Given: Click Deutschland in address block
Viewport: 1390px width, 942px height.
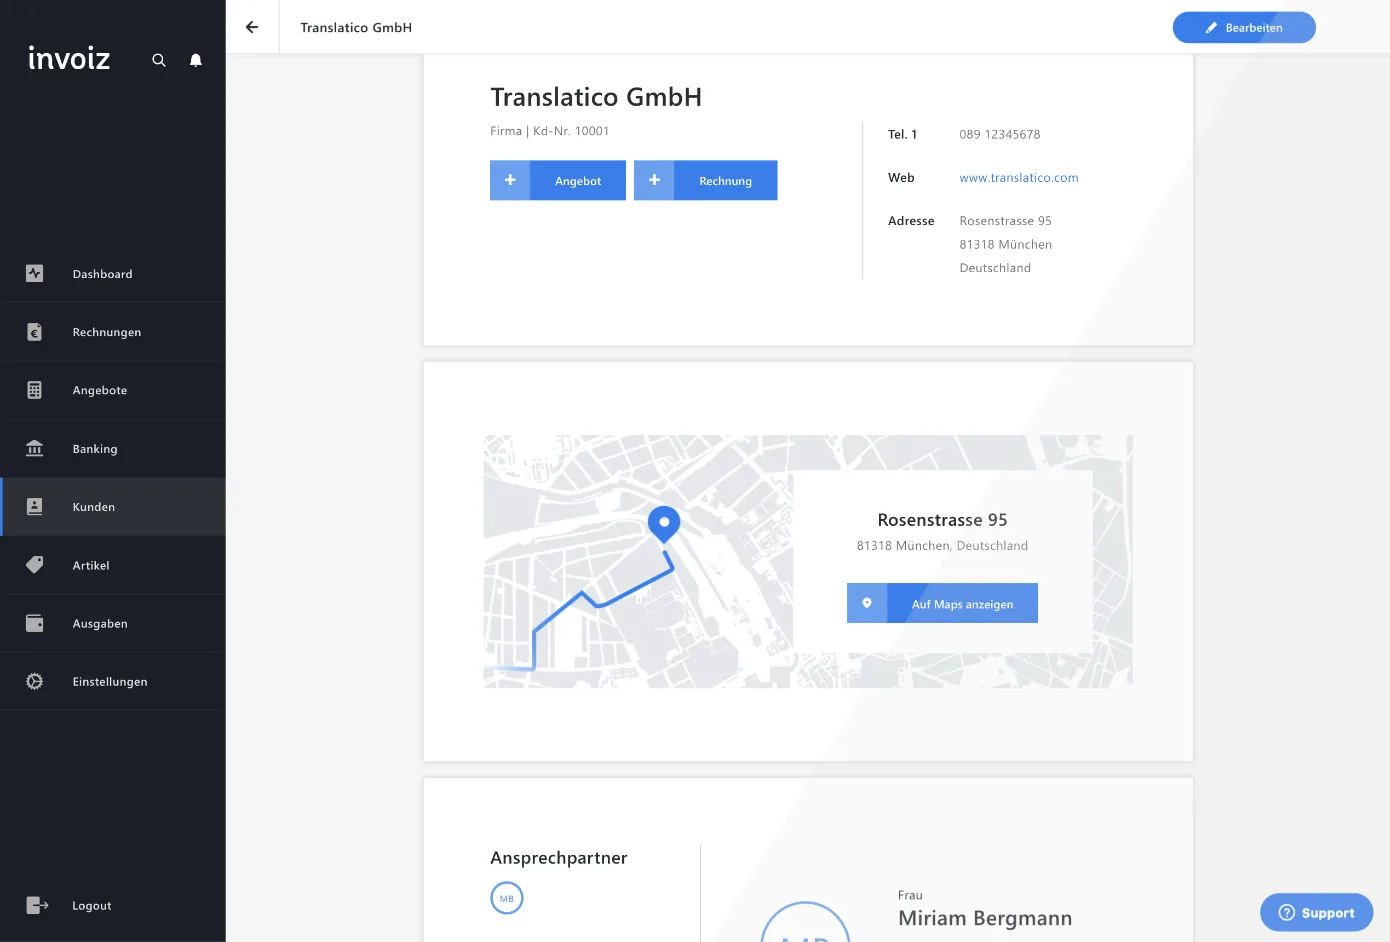Looking at the screenshot, I should (x=995, y=268).
